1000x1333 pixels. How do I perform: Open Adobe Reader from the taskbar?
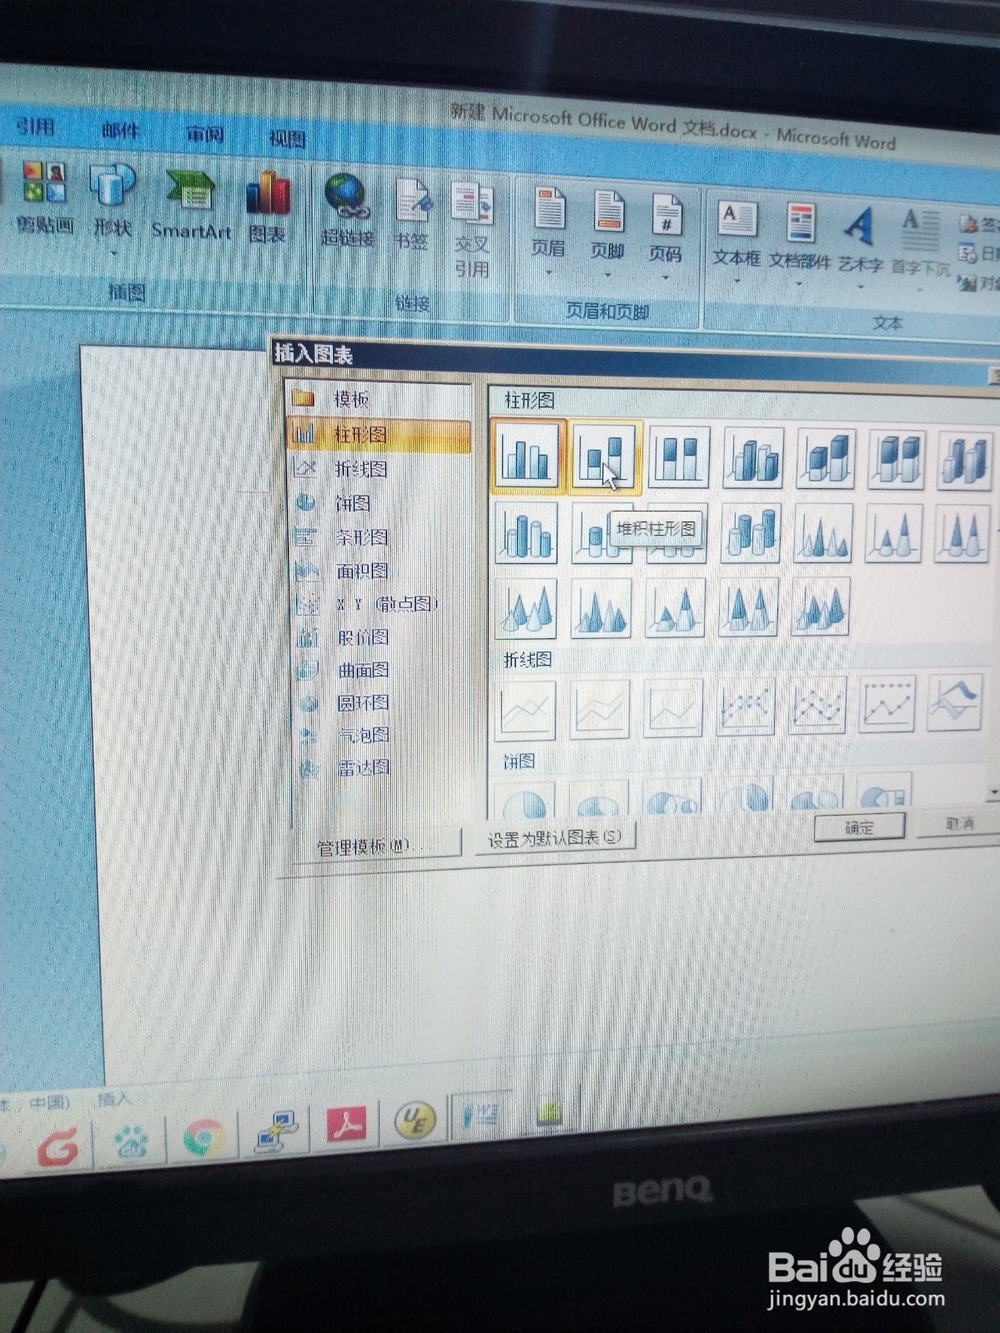point(346,1125)
